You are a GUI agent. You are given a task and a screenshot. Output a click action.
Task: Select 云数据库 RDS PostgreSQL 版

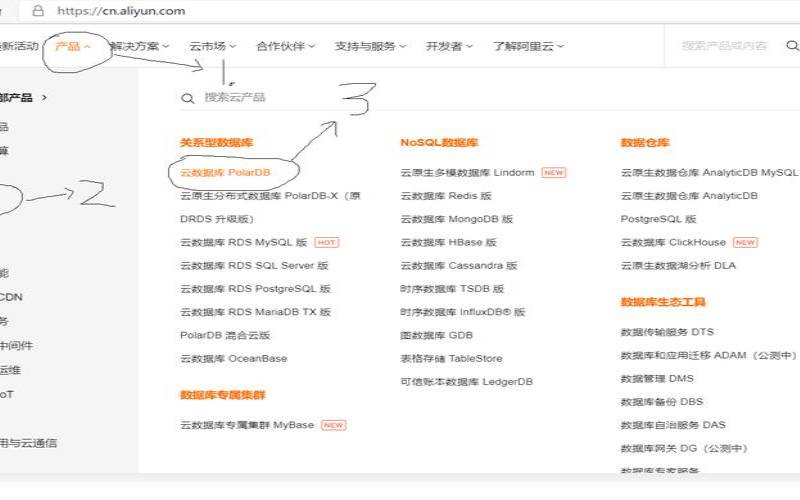coord(255,289)
